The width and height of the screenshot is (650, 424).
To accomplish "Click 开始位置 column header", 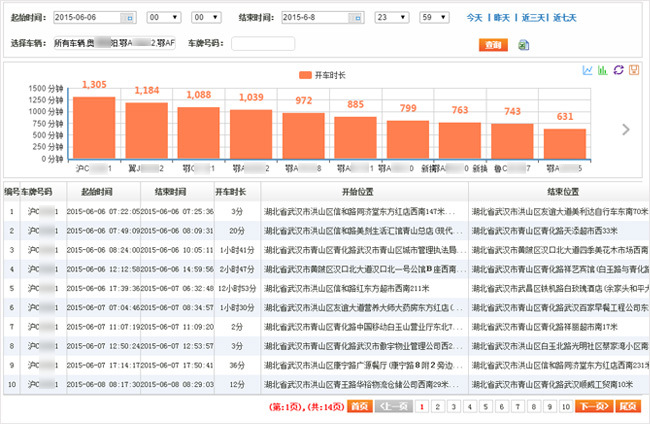I will tap(365, 192).
